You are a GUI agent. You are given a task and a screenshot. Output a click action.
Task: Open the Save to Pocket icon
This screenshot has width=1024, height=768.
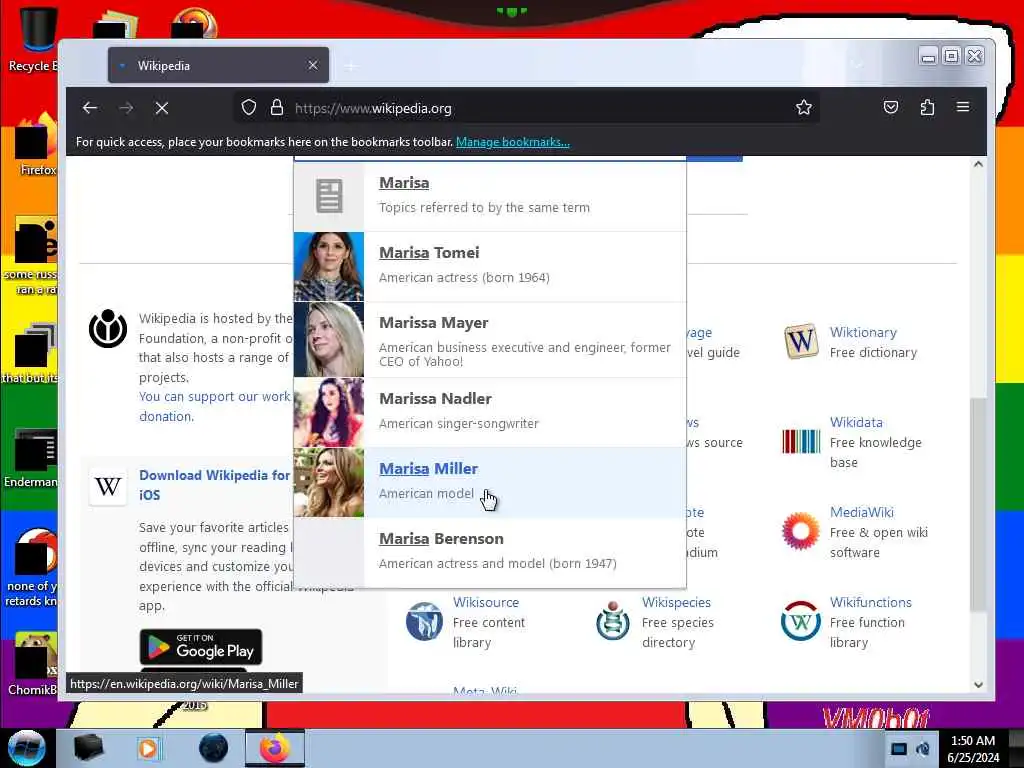891,107
